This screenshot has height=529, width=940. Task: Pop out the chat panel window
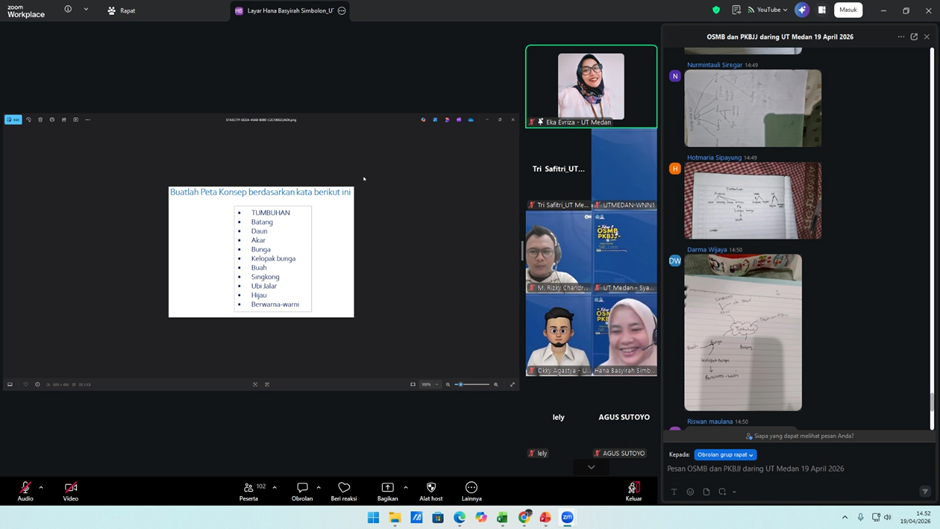tap(914, 37)
